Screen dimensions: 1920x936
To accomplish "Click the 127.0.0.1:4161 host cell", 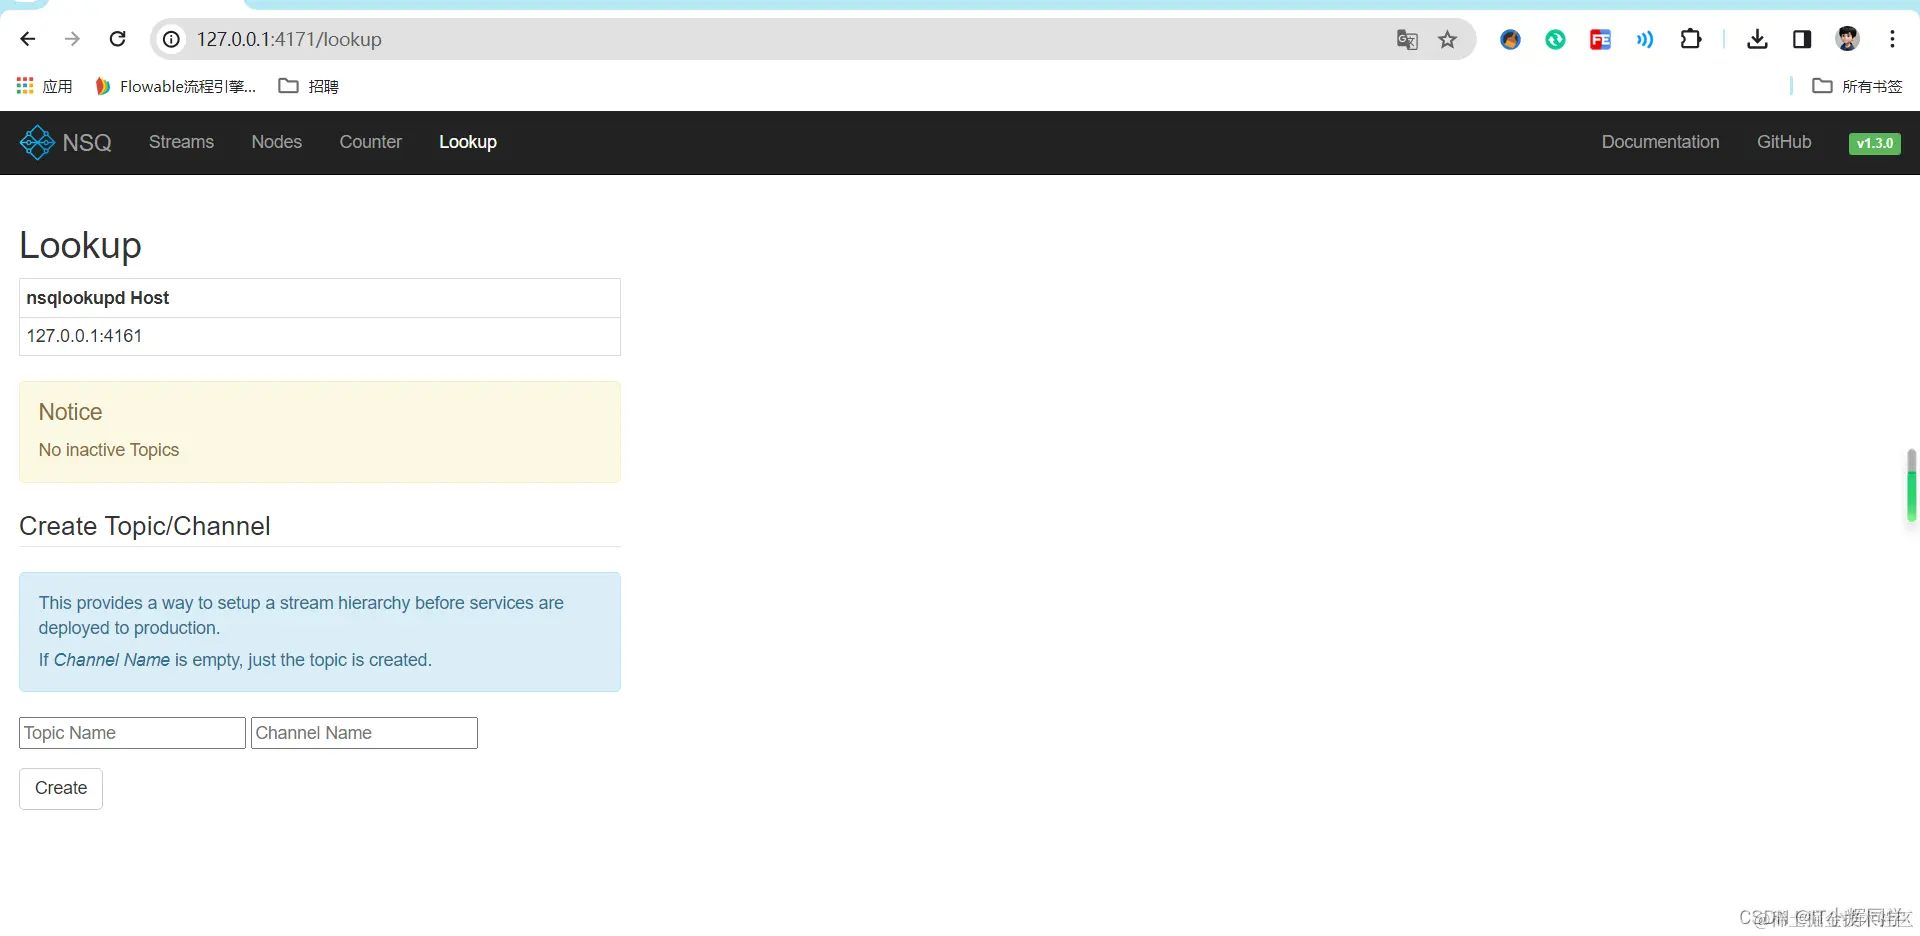I will (320, 336).
